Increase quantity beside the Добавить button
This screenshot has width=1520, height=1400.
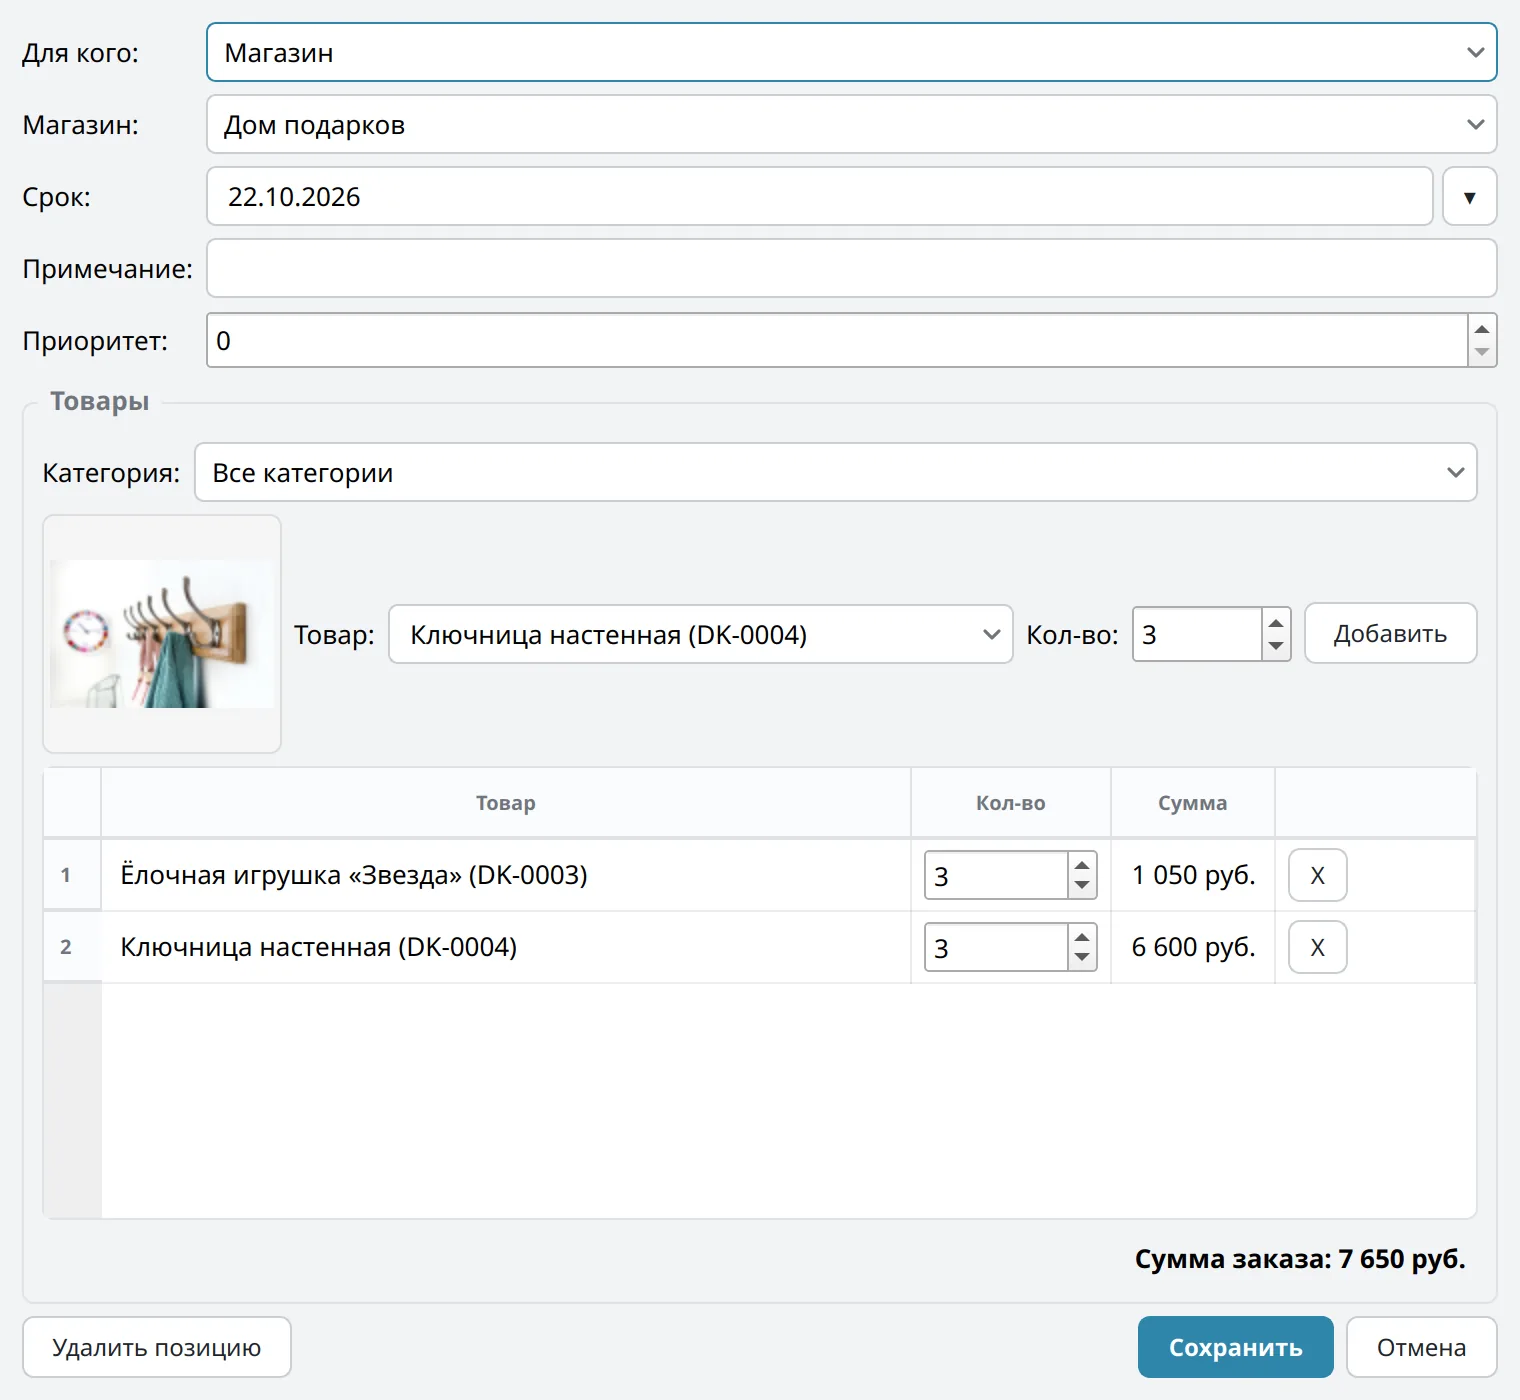(1276, 622)
